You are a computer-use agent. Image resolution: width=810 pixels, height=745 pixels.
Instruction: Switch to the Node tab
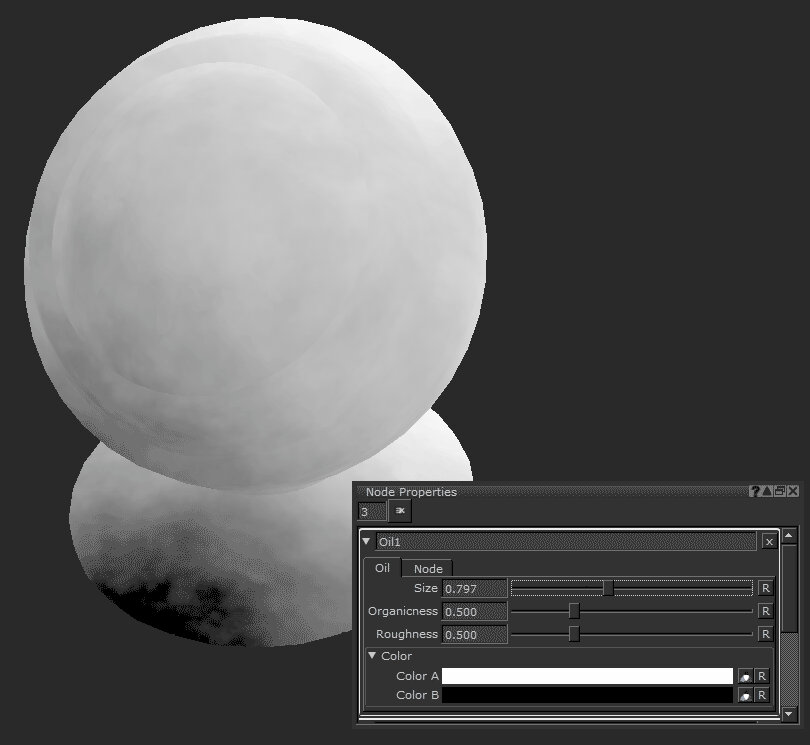click(x=428, y=568)
